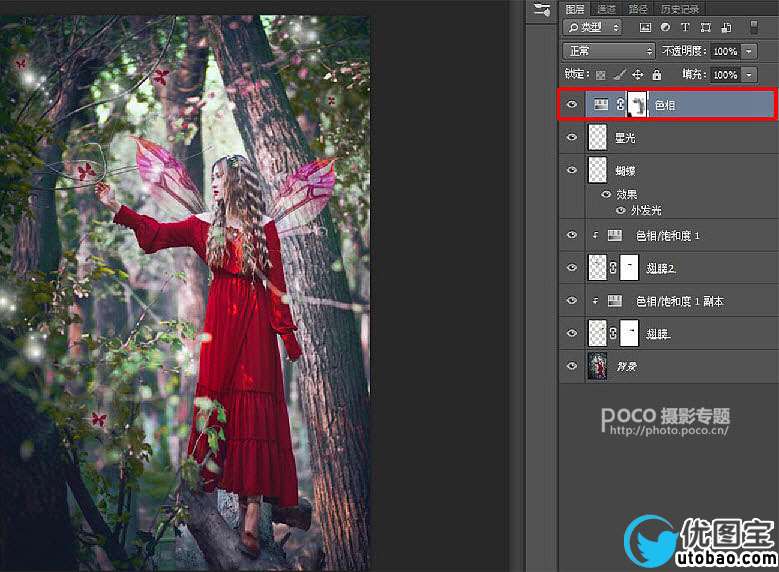Open the 不透明度 slider arrow

coord(749,51)
